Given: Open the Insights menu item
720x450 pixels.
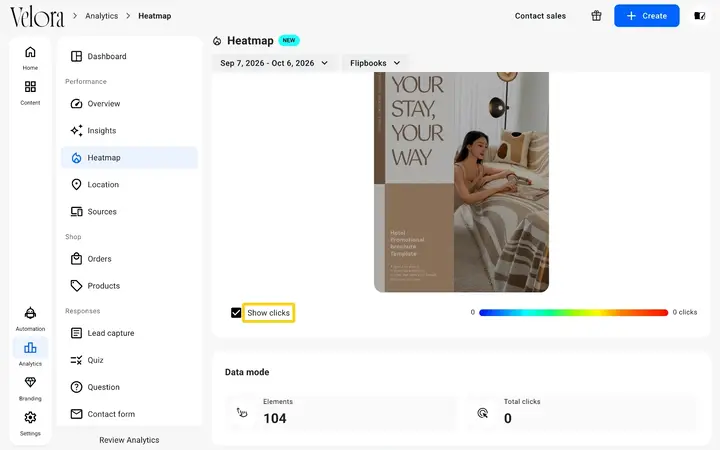Looking at the screenshot, I should [129, 130].
